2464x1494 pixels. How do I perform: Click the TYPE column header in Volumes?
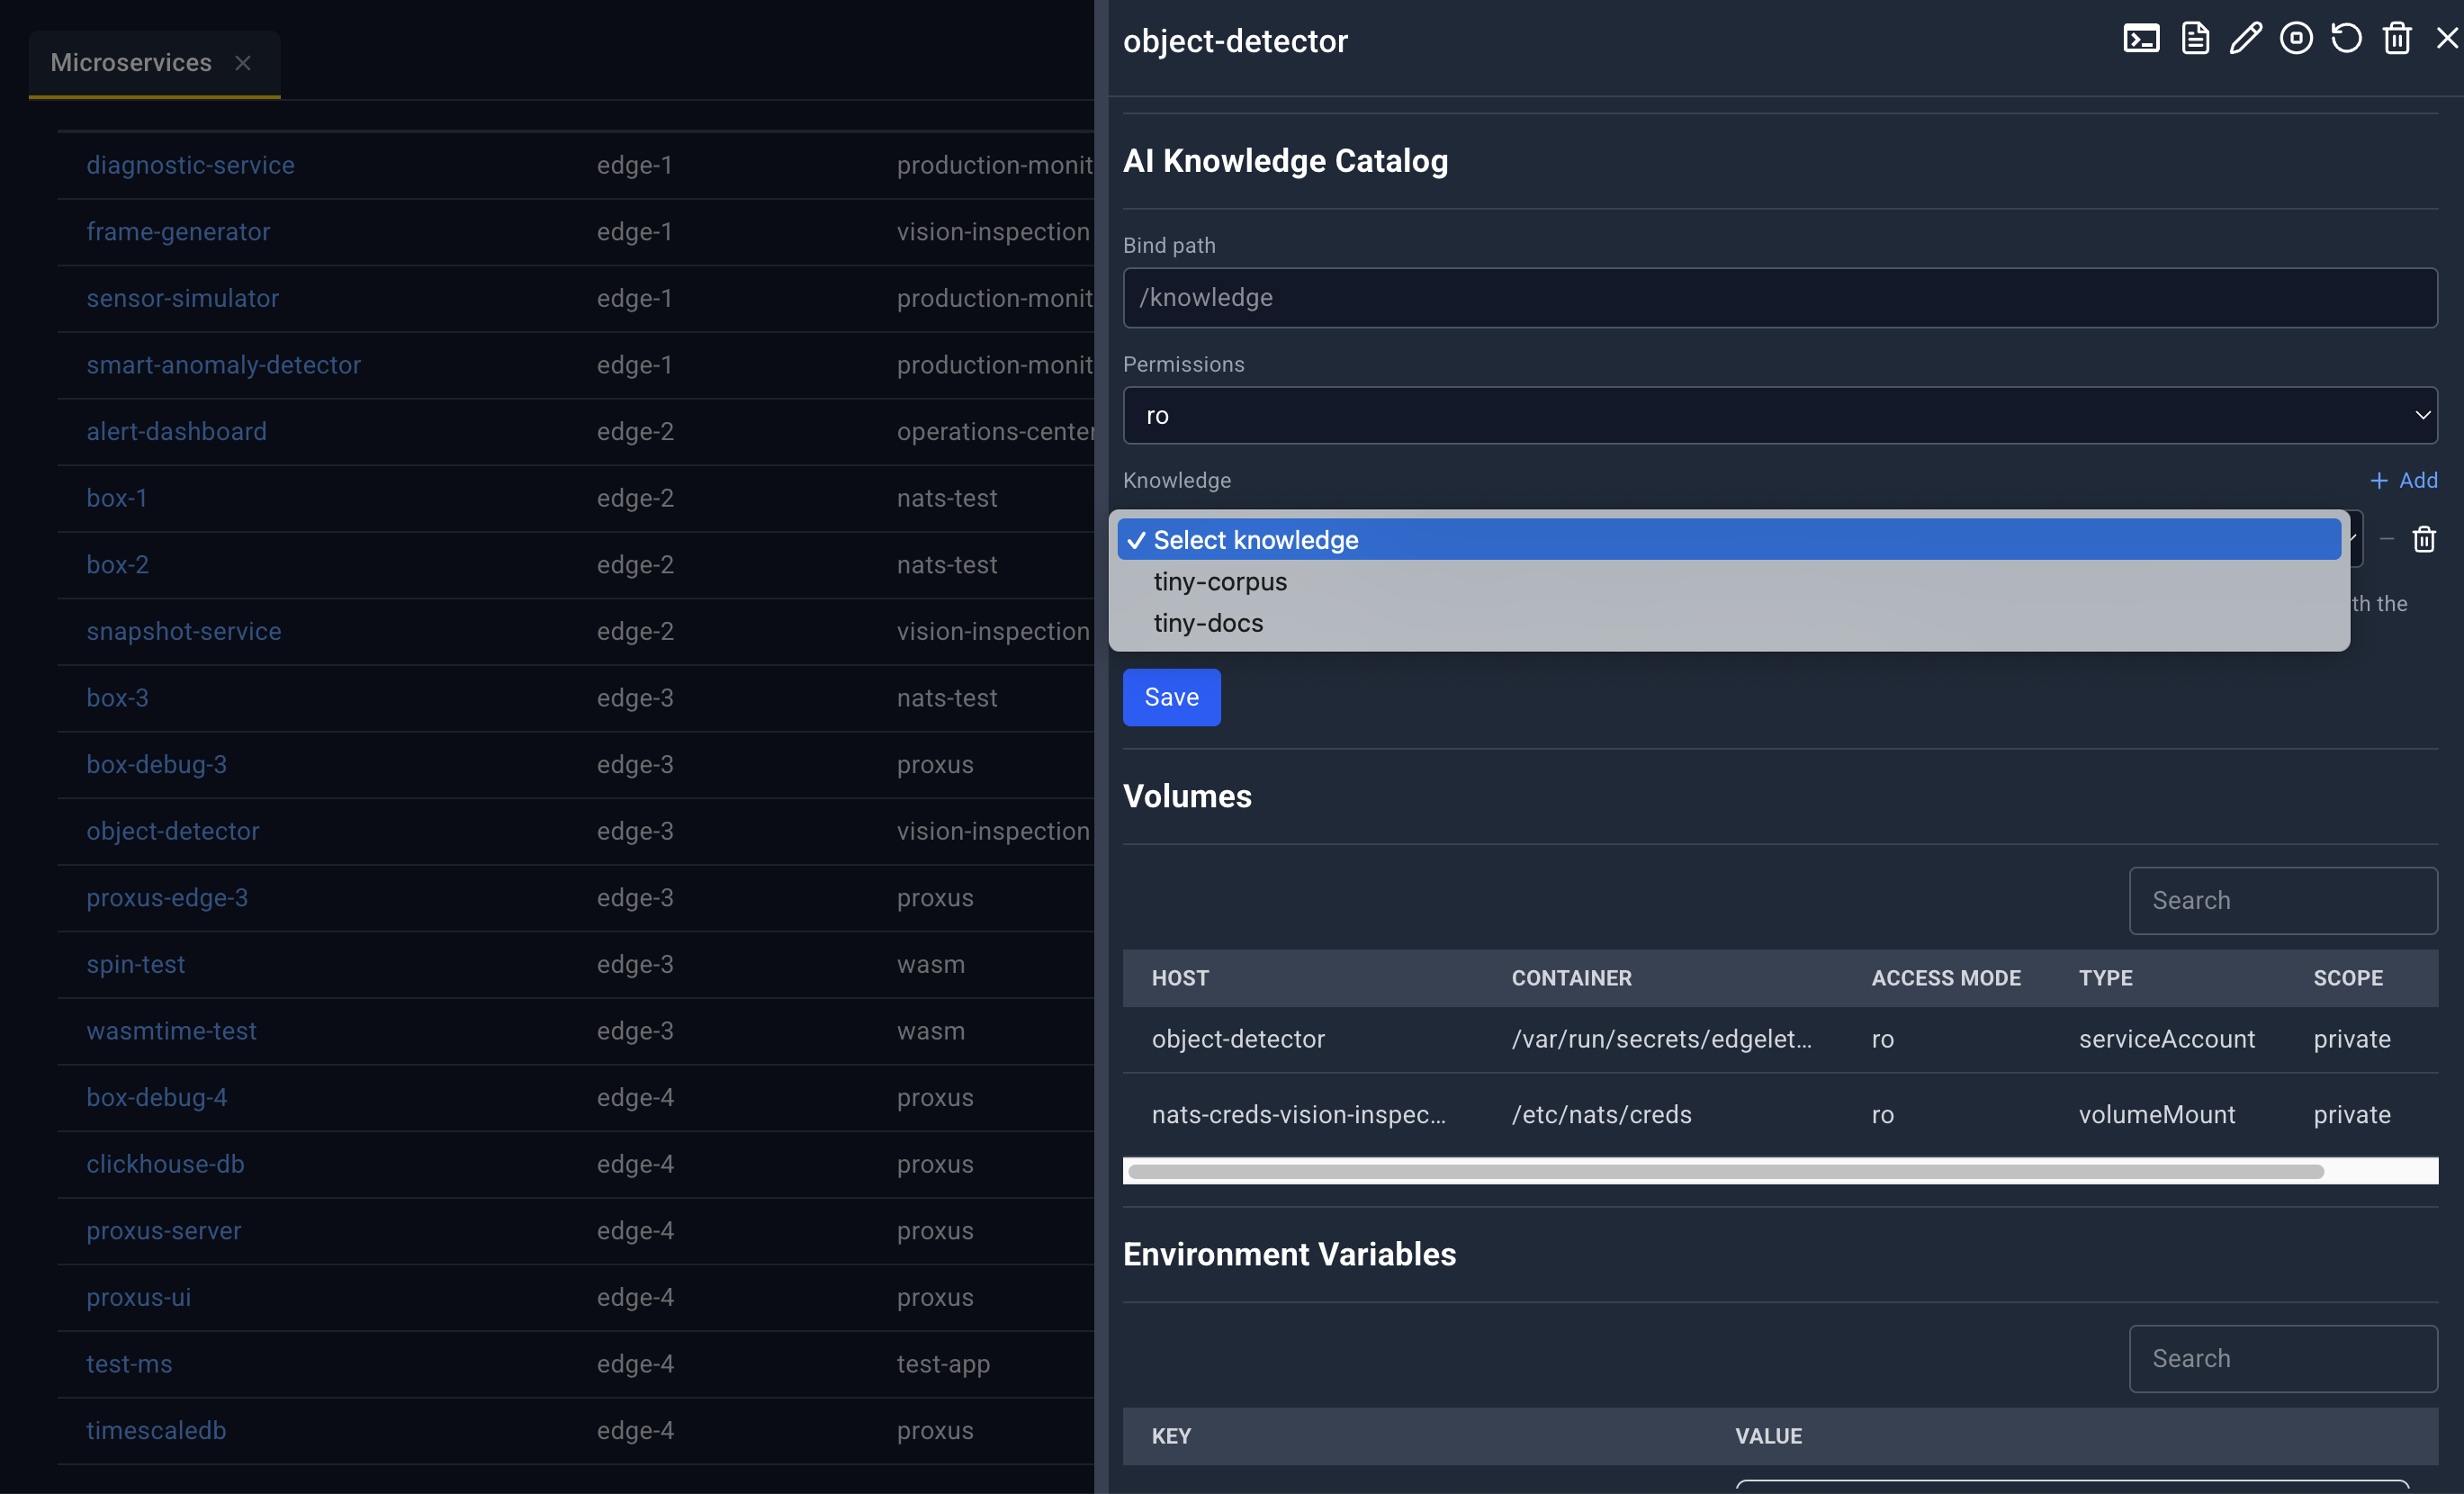pyautogui.click(x=2105, y=978)
